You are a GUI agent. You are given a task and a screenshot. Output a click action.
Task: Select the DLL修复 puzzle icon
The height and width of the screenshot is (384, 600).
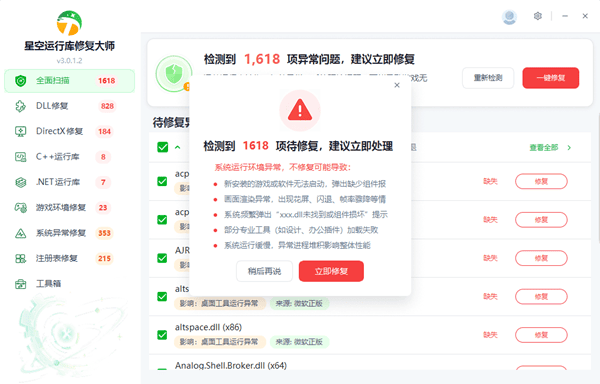(21, 106)
